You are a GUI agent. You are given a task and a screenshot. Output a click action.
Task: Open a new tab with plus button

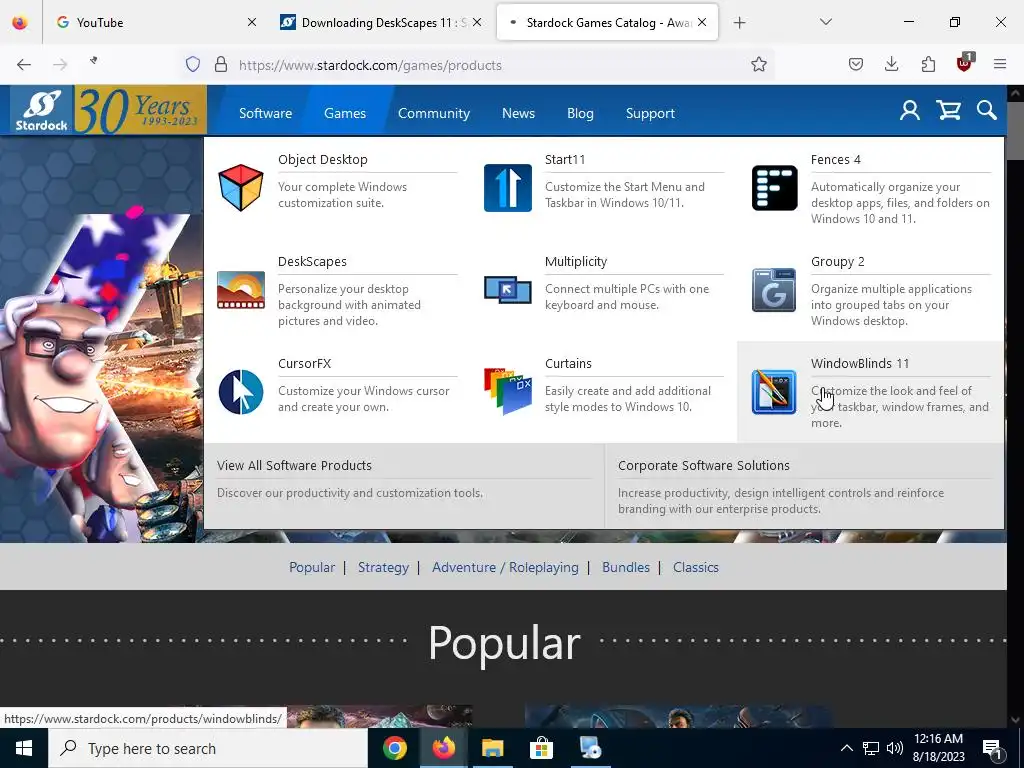739,23
